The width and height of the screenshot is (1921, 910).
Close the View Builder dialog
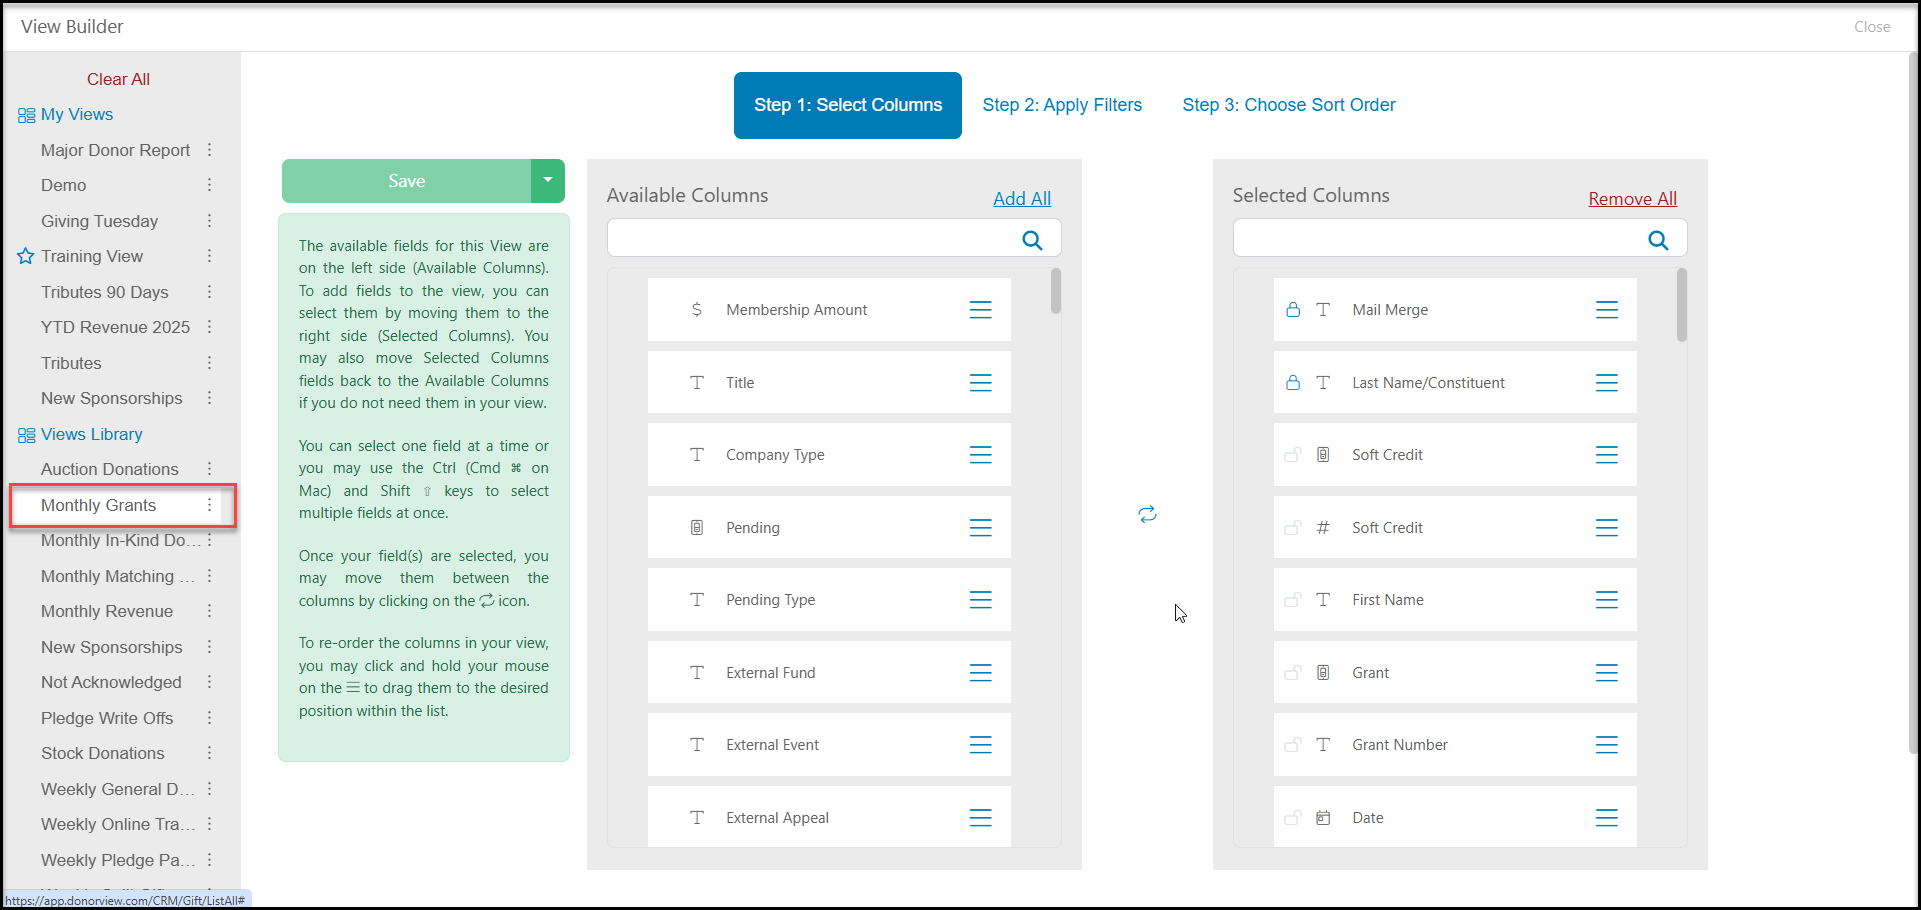coord(1872,27)
